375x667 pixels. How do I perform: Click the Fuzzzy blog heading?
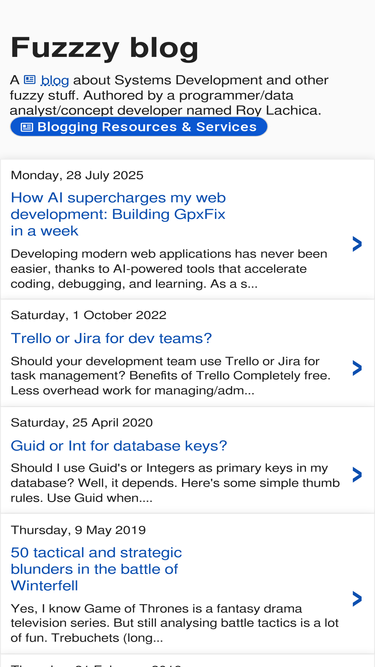pyautogui.click(x=104, y=47)
